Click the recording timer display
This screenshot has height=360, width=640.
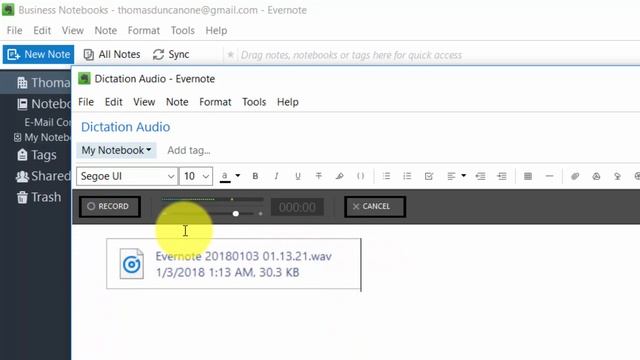pos(297,207)
